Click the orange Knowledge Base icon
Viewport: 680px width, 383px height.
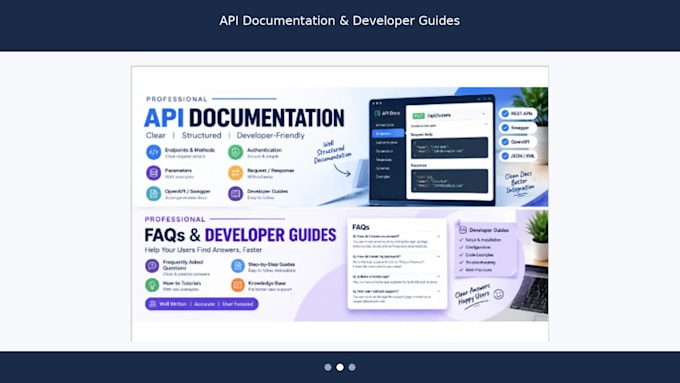tap(238, 285)
